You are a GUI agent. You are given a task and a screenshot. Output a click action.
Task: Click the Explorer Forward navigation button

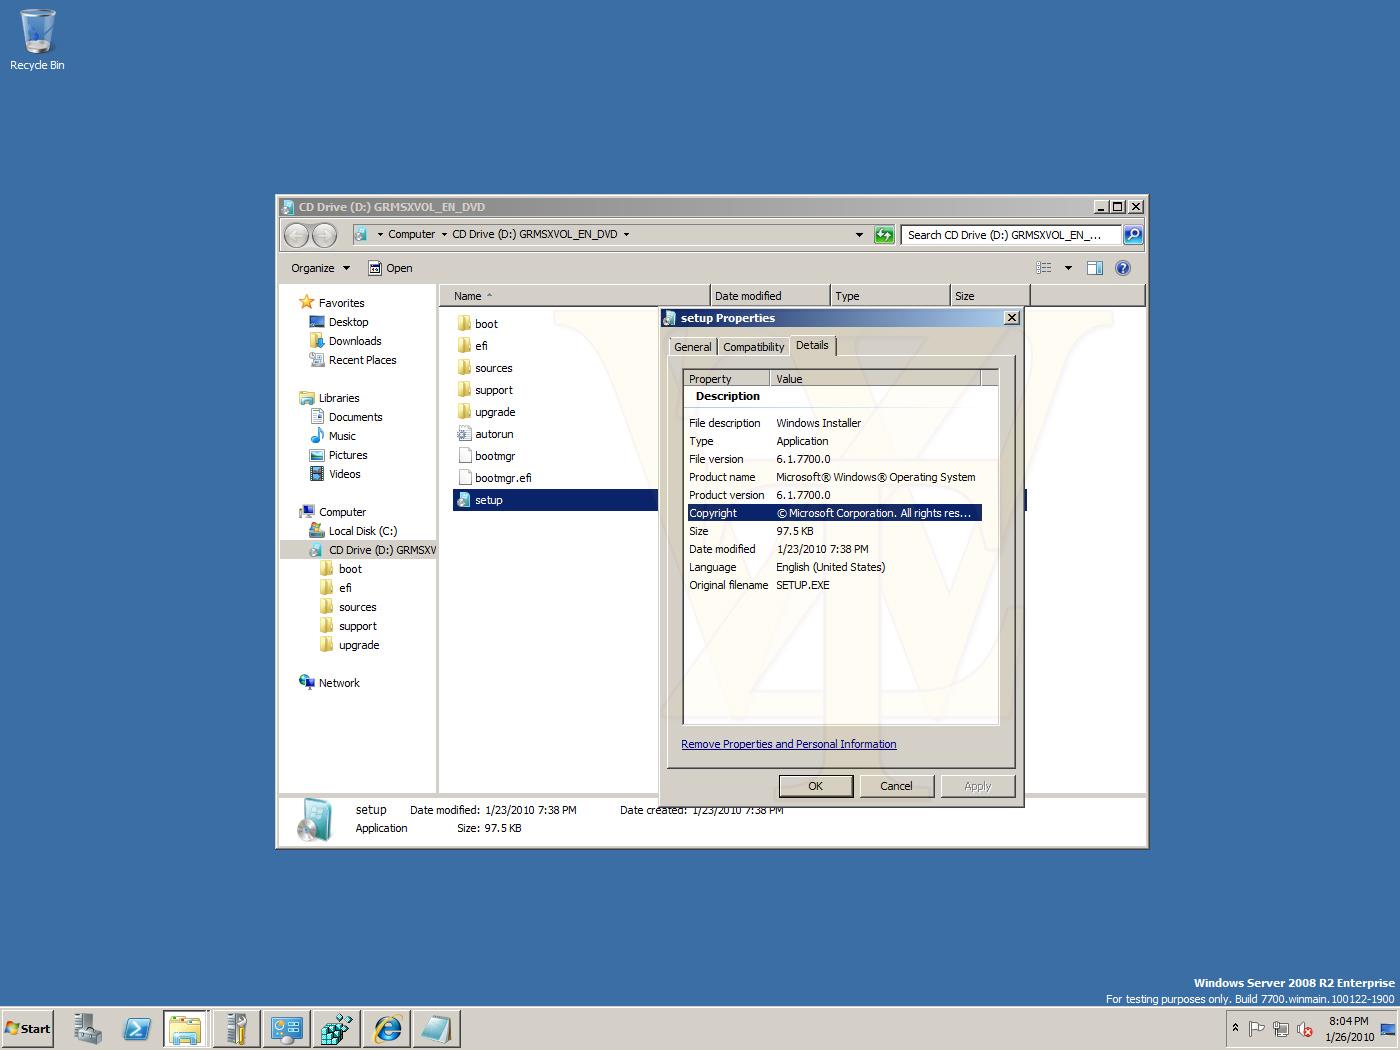tap(324, 235)
